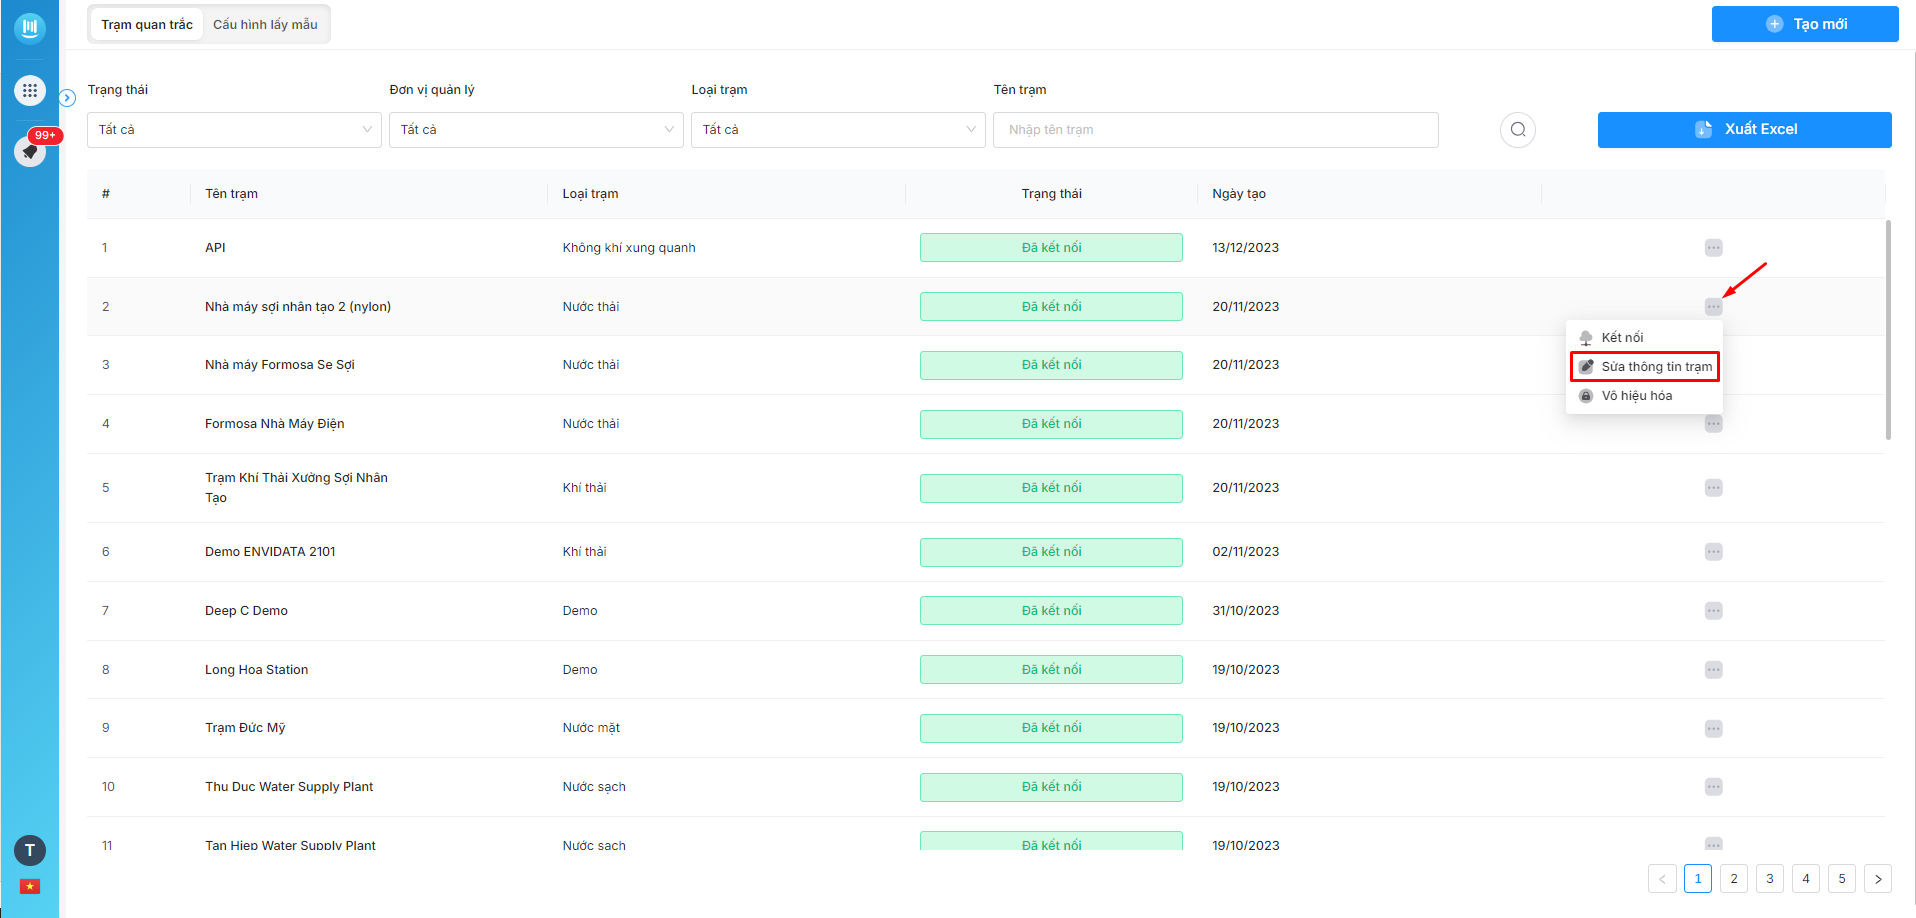The image size is (1916, 918).
Task: Open the Loại trạm filter dropdown
Action: click(838, 130)
